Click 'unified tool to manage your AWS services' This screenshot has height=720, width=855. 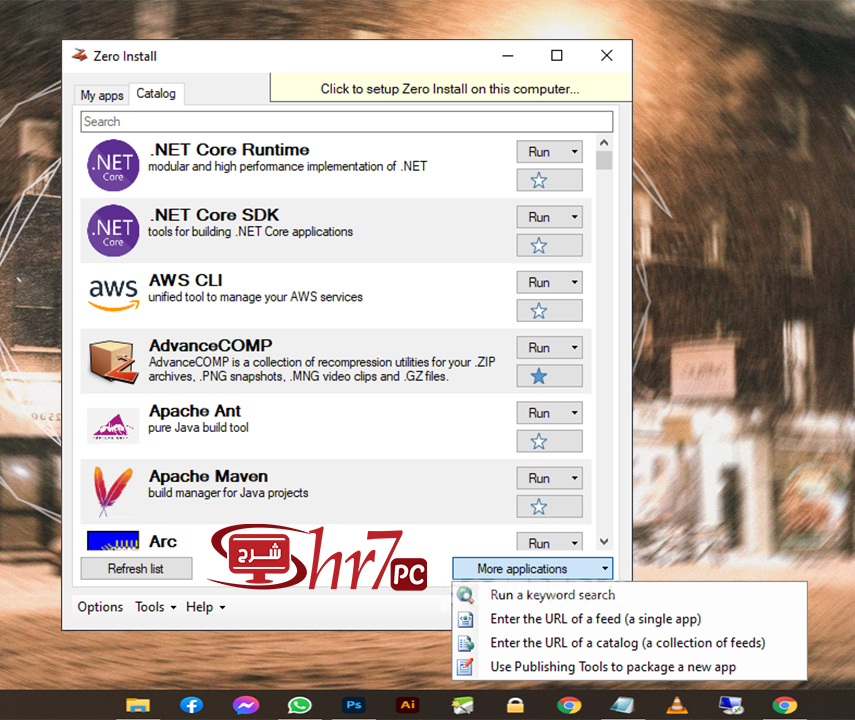255,297
